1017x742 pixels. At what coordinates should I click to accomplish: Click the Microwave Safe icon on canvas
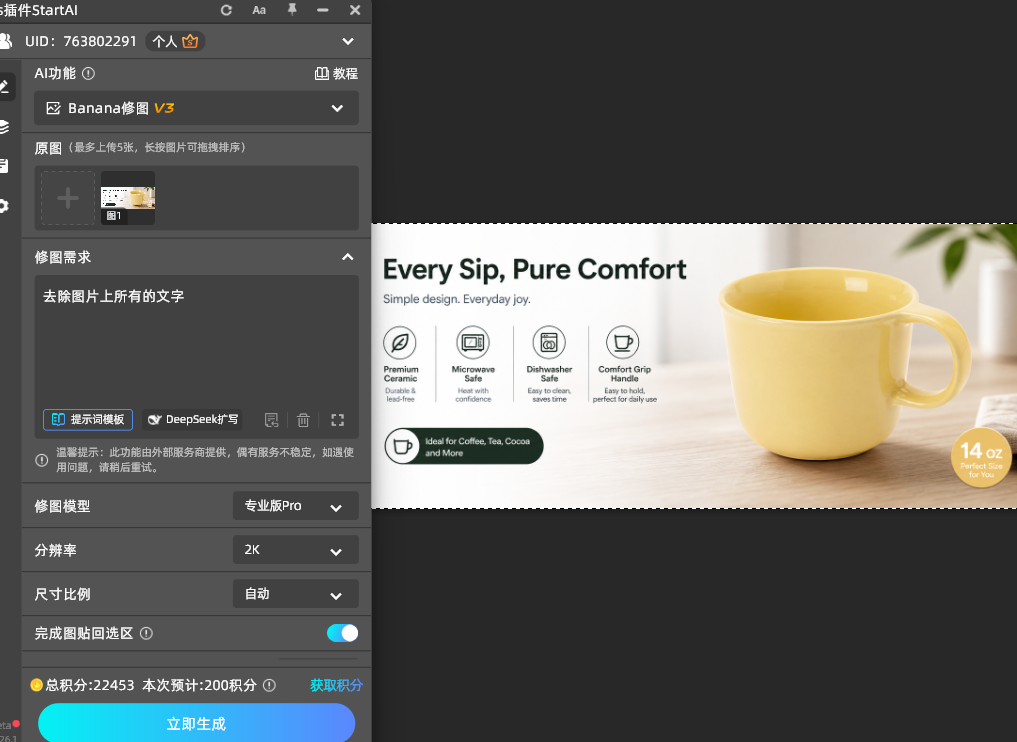(473, 342)
